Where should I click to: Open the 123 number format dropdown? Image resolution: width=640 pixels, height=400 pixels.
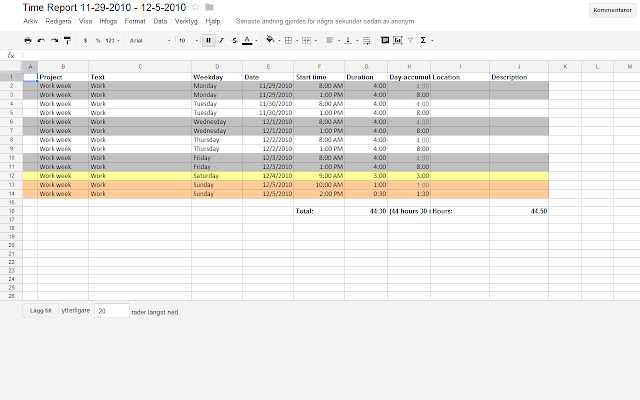[x=112, y=40]
